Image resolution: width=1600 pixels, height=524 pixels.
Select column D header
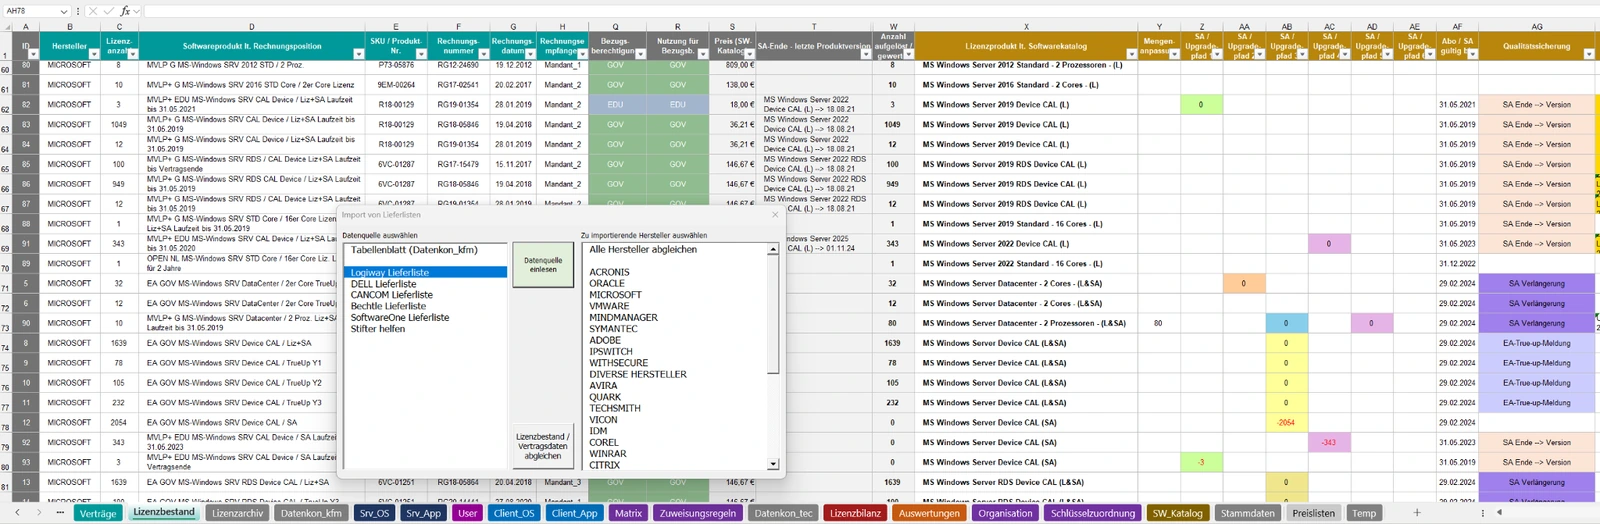point(251,27)
